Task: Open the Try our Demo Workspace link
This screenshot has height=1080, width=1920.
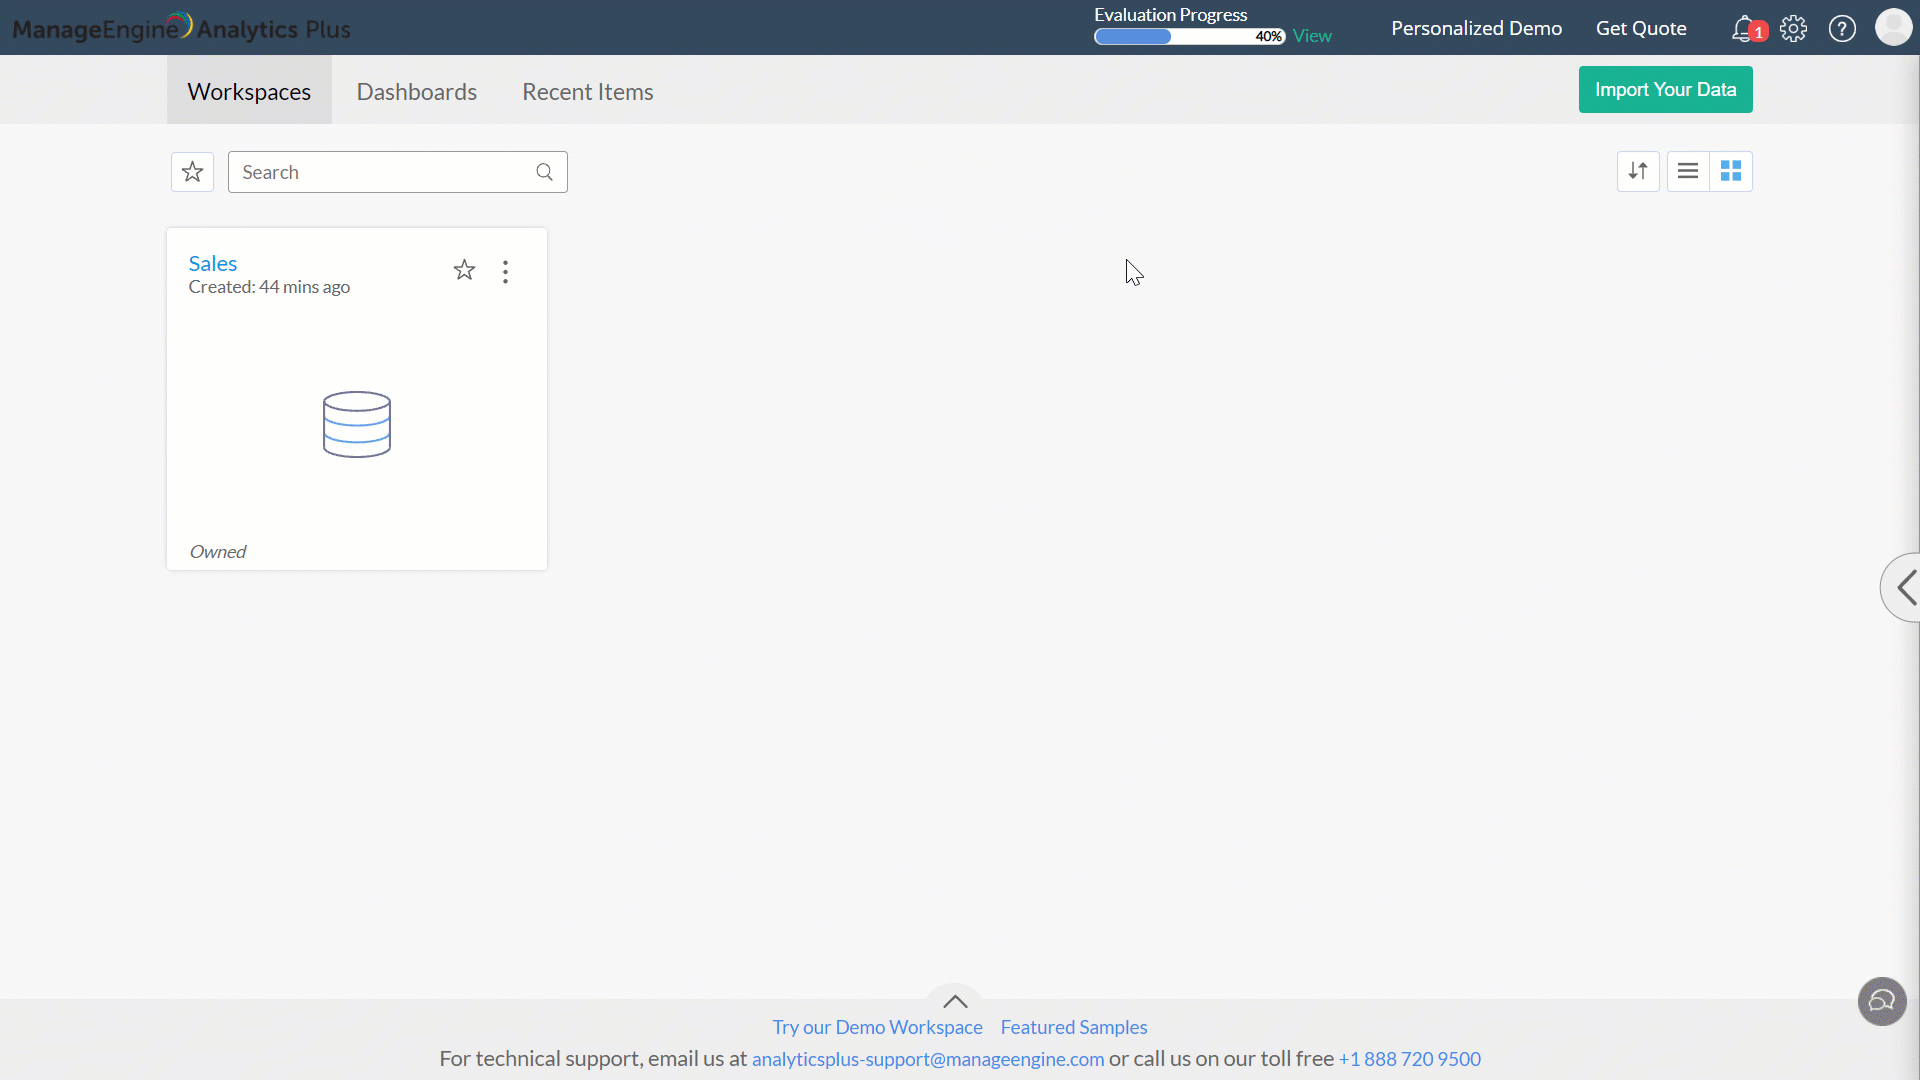Action: pos(877,1027)
